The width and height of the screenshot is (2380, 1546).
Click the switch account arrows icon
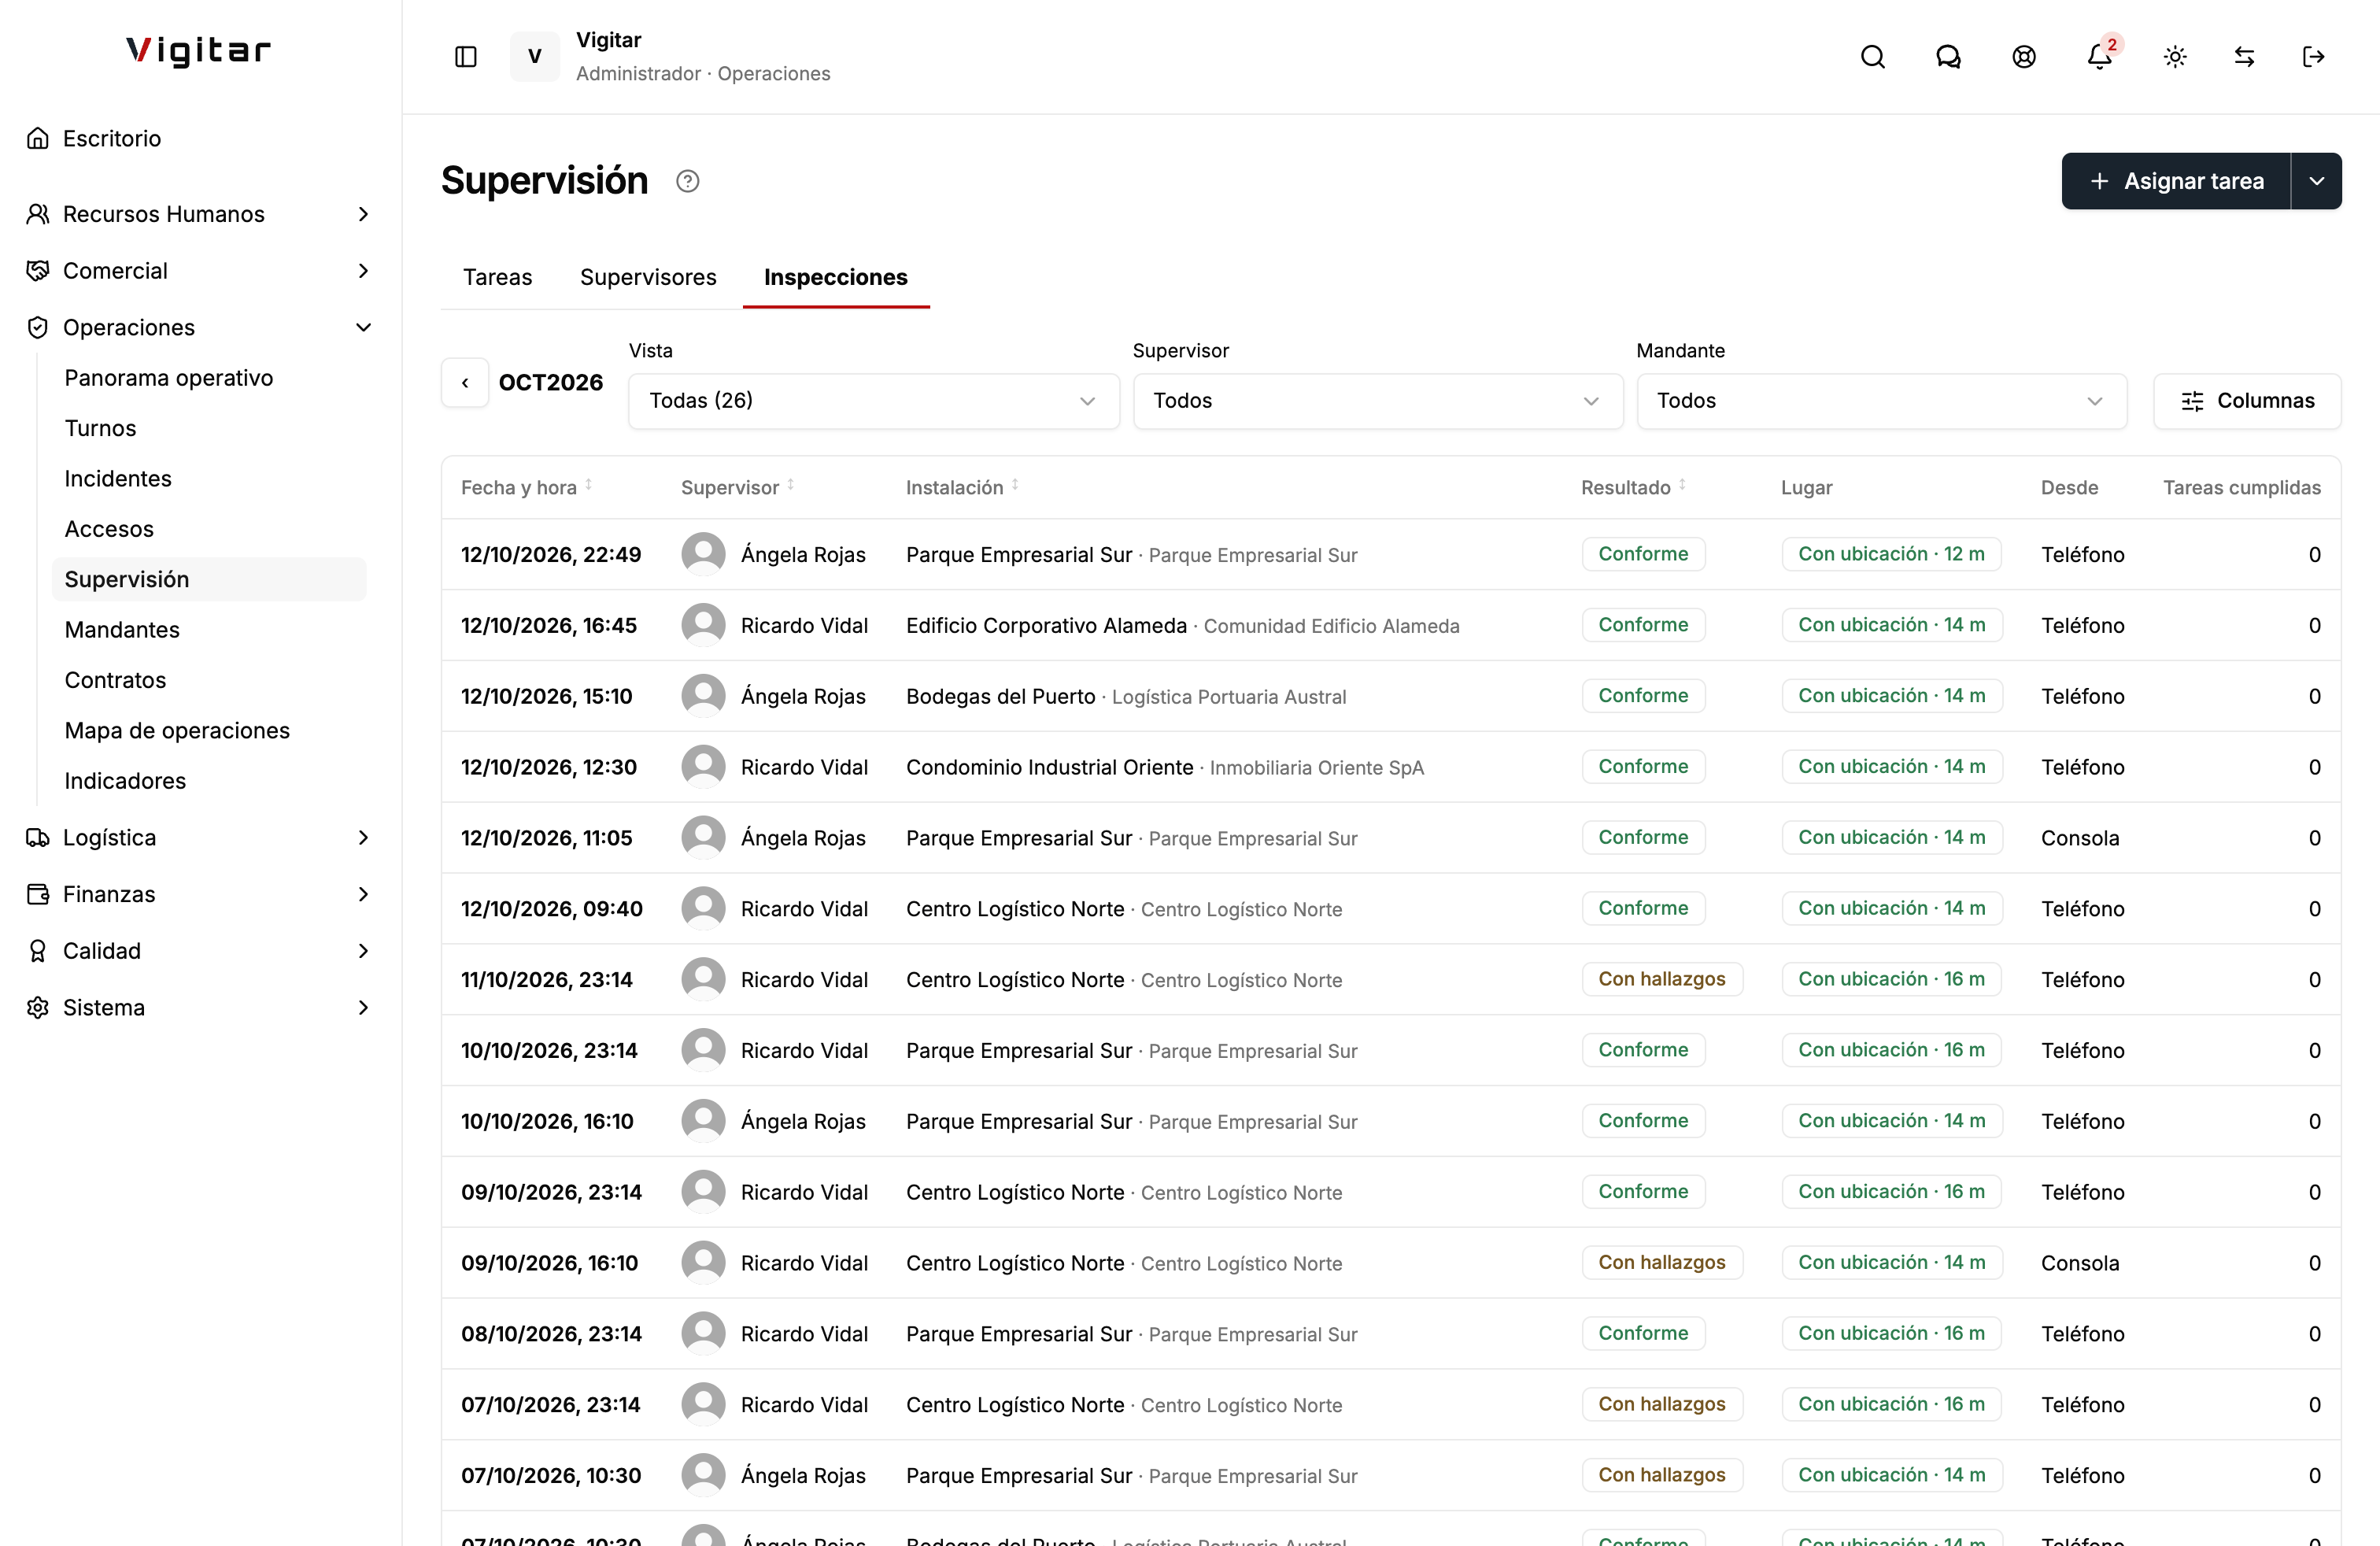tap(2244, 56)
